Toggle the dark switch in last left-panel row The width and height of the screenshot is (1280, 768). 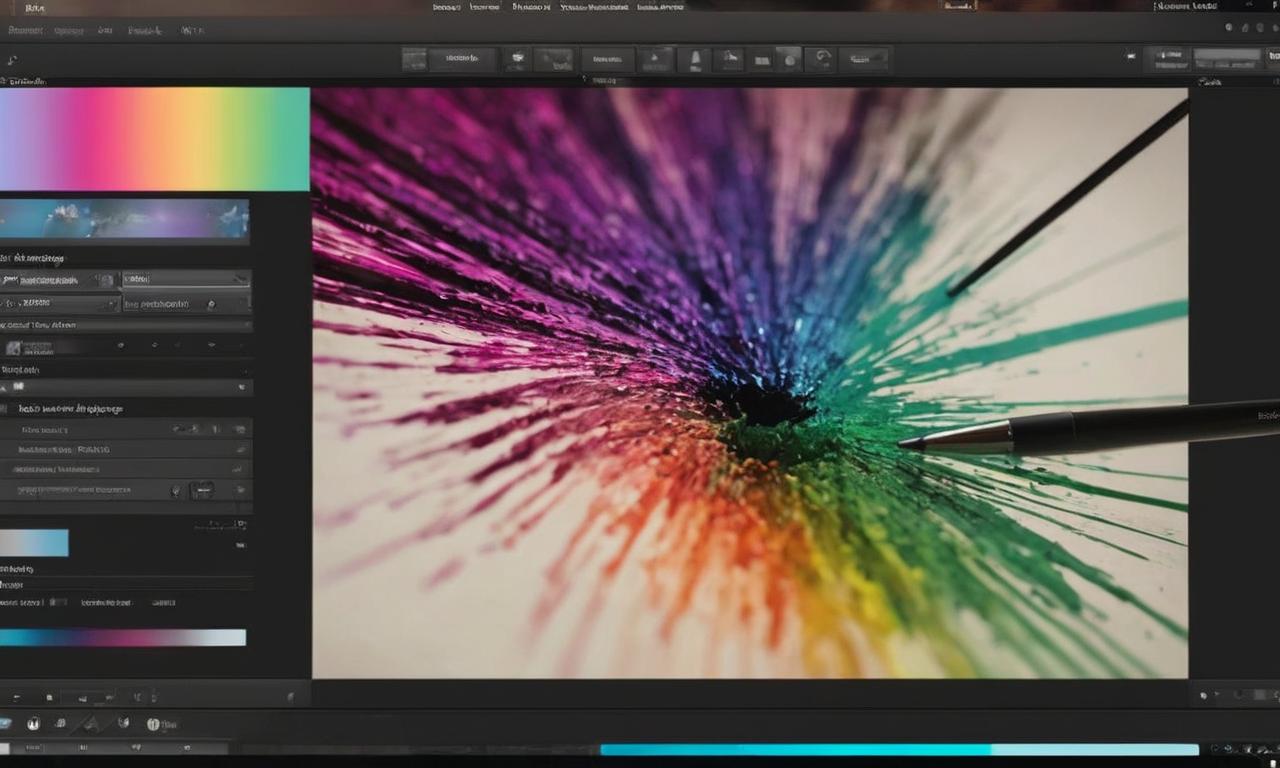pos(201,490)
